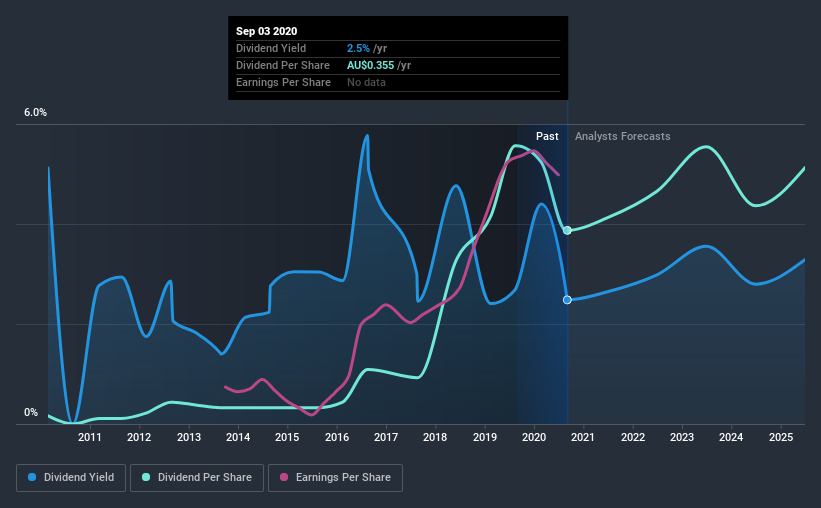Screen dimensions: 821x508
Task: Toggle the Dividend Per Share legend button
Action: [197, 478]
